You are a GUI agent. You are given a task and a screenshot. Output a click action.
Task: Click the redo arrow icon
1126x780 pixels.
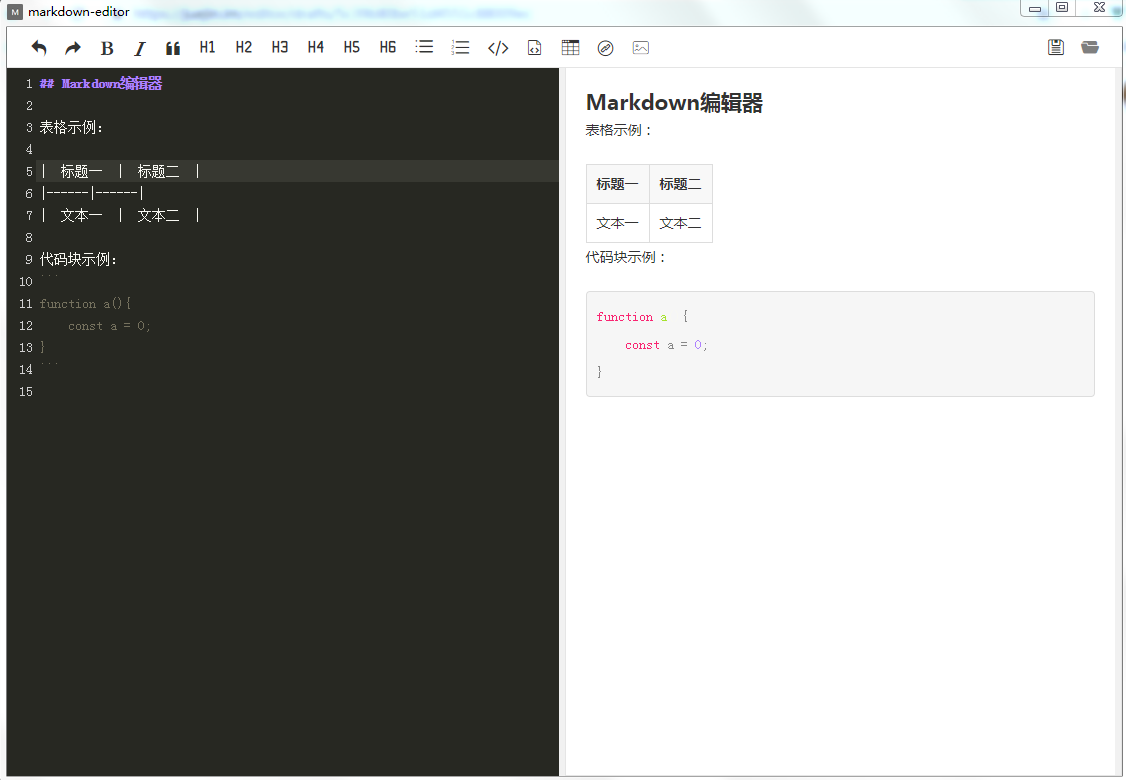click(x=73, y=48)
